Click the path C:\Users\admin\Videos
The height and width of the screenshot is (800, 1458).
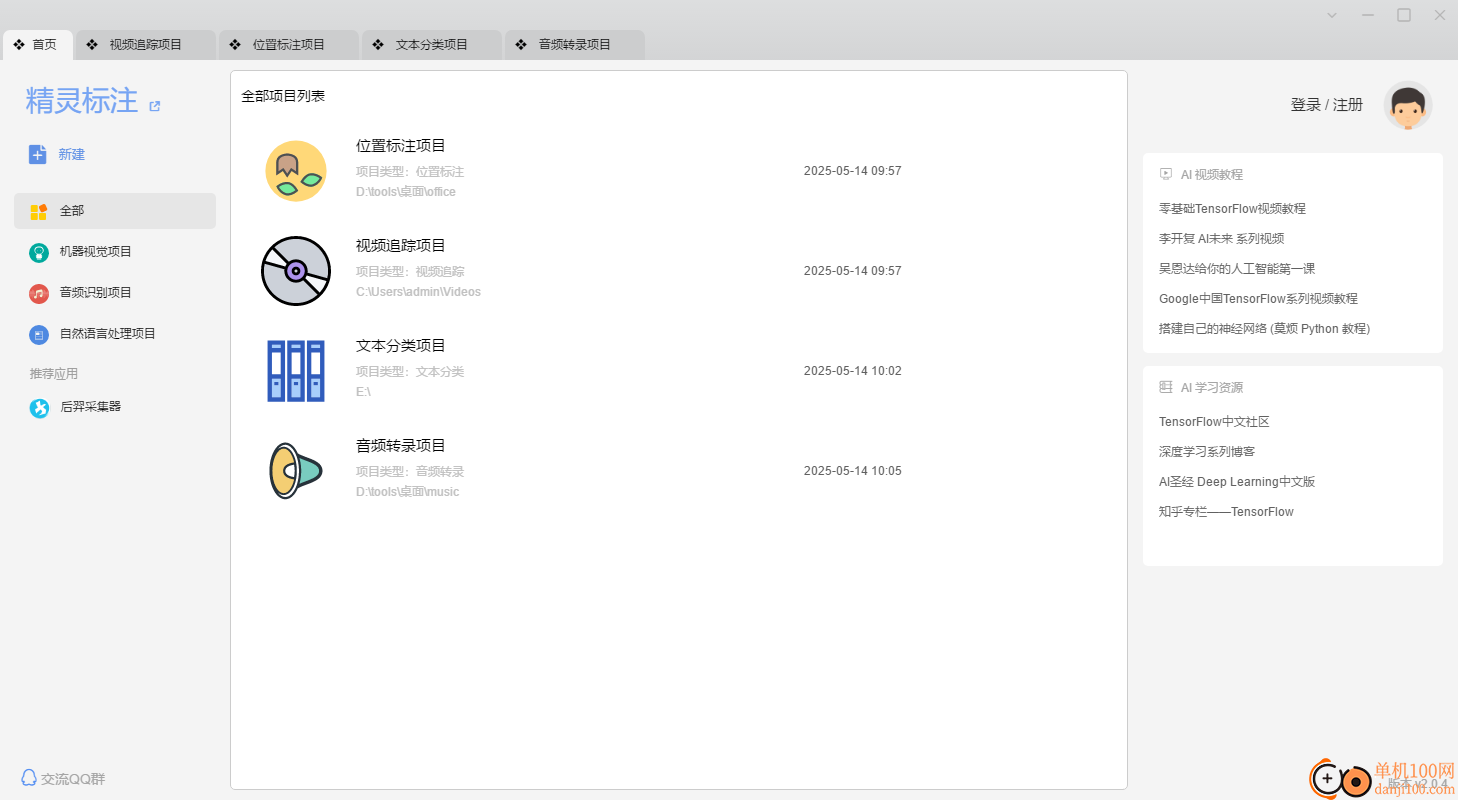pos(418,292)
